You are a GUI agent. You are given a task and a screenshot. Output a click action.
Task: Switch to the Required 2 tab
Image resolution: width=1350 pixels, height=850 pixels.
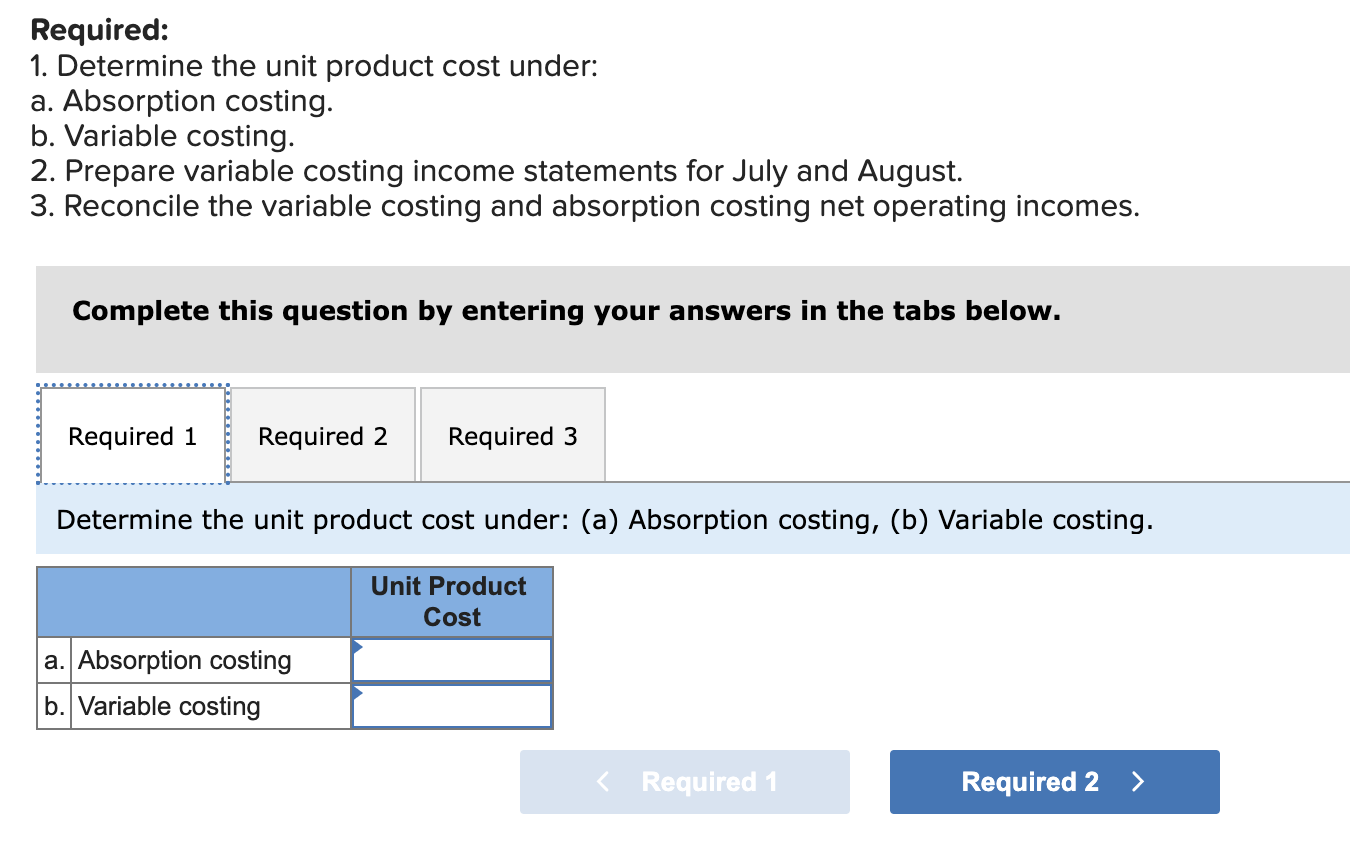click(x=322, y=435)
